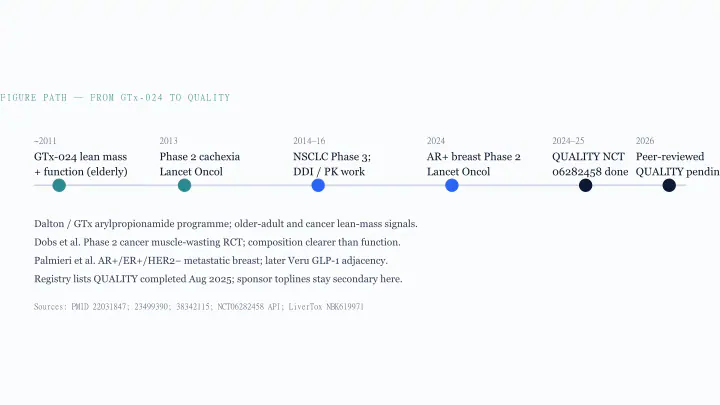
Task: Select the Registry lists QUALITY completed line
Action: coord(218,279)
